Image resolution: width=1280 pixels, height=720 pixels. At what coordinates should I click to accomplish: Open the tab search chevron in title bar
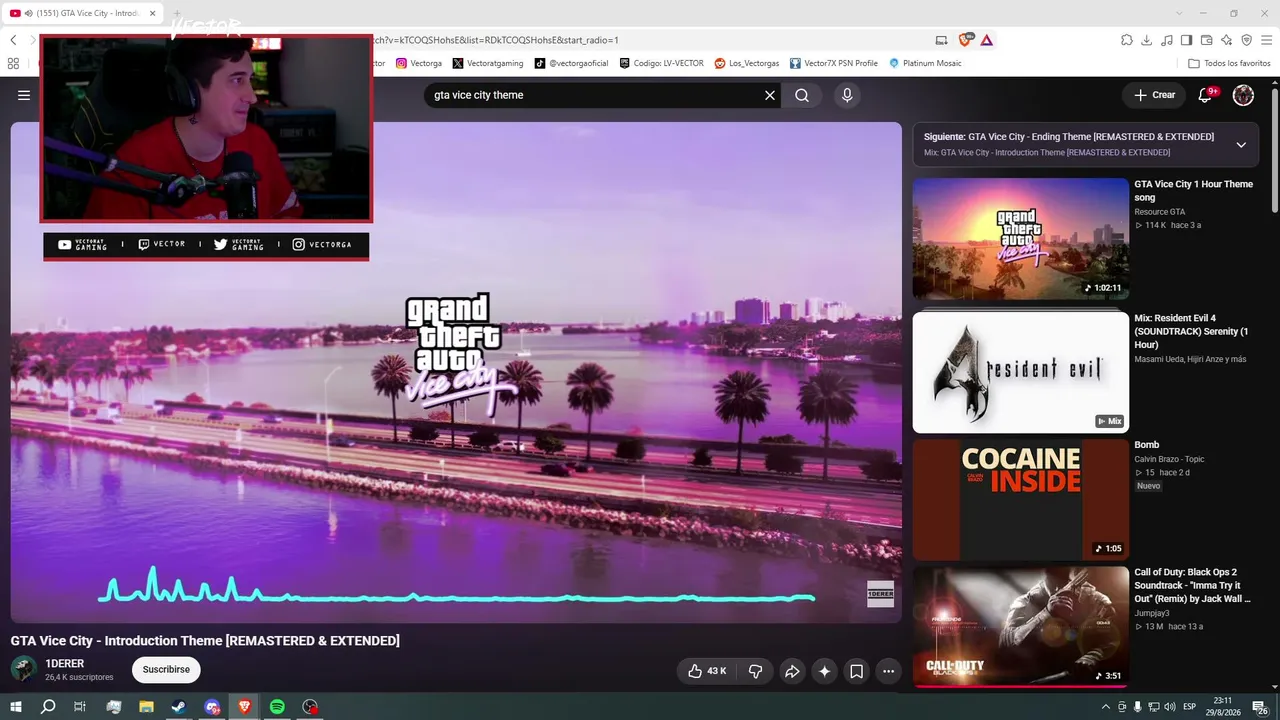coord(1179,13)
